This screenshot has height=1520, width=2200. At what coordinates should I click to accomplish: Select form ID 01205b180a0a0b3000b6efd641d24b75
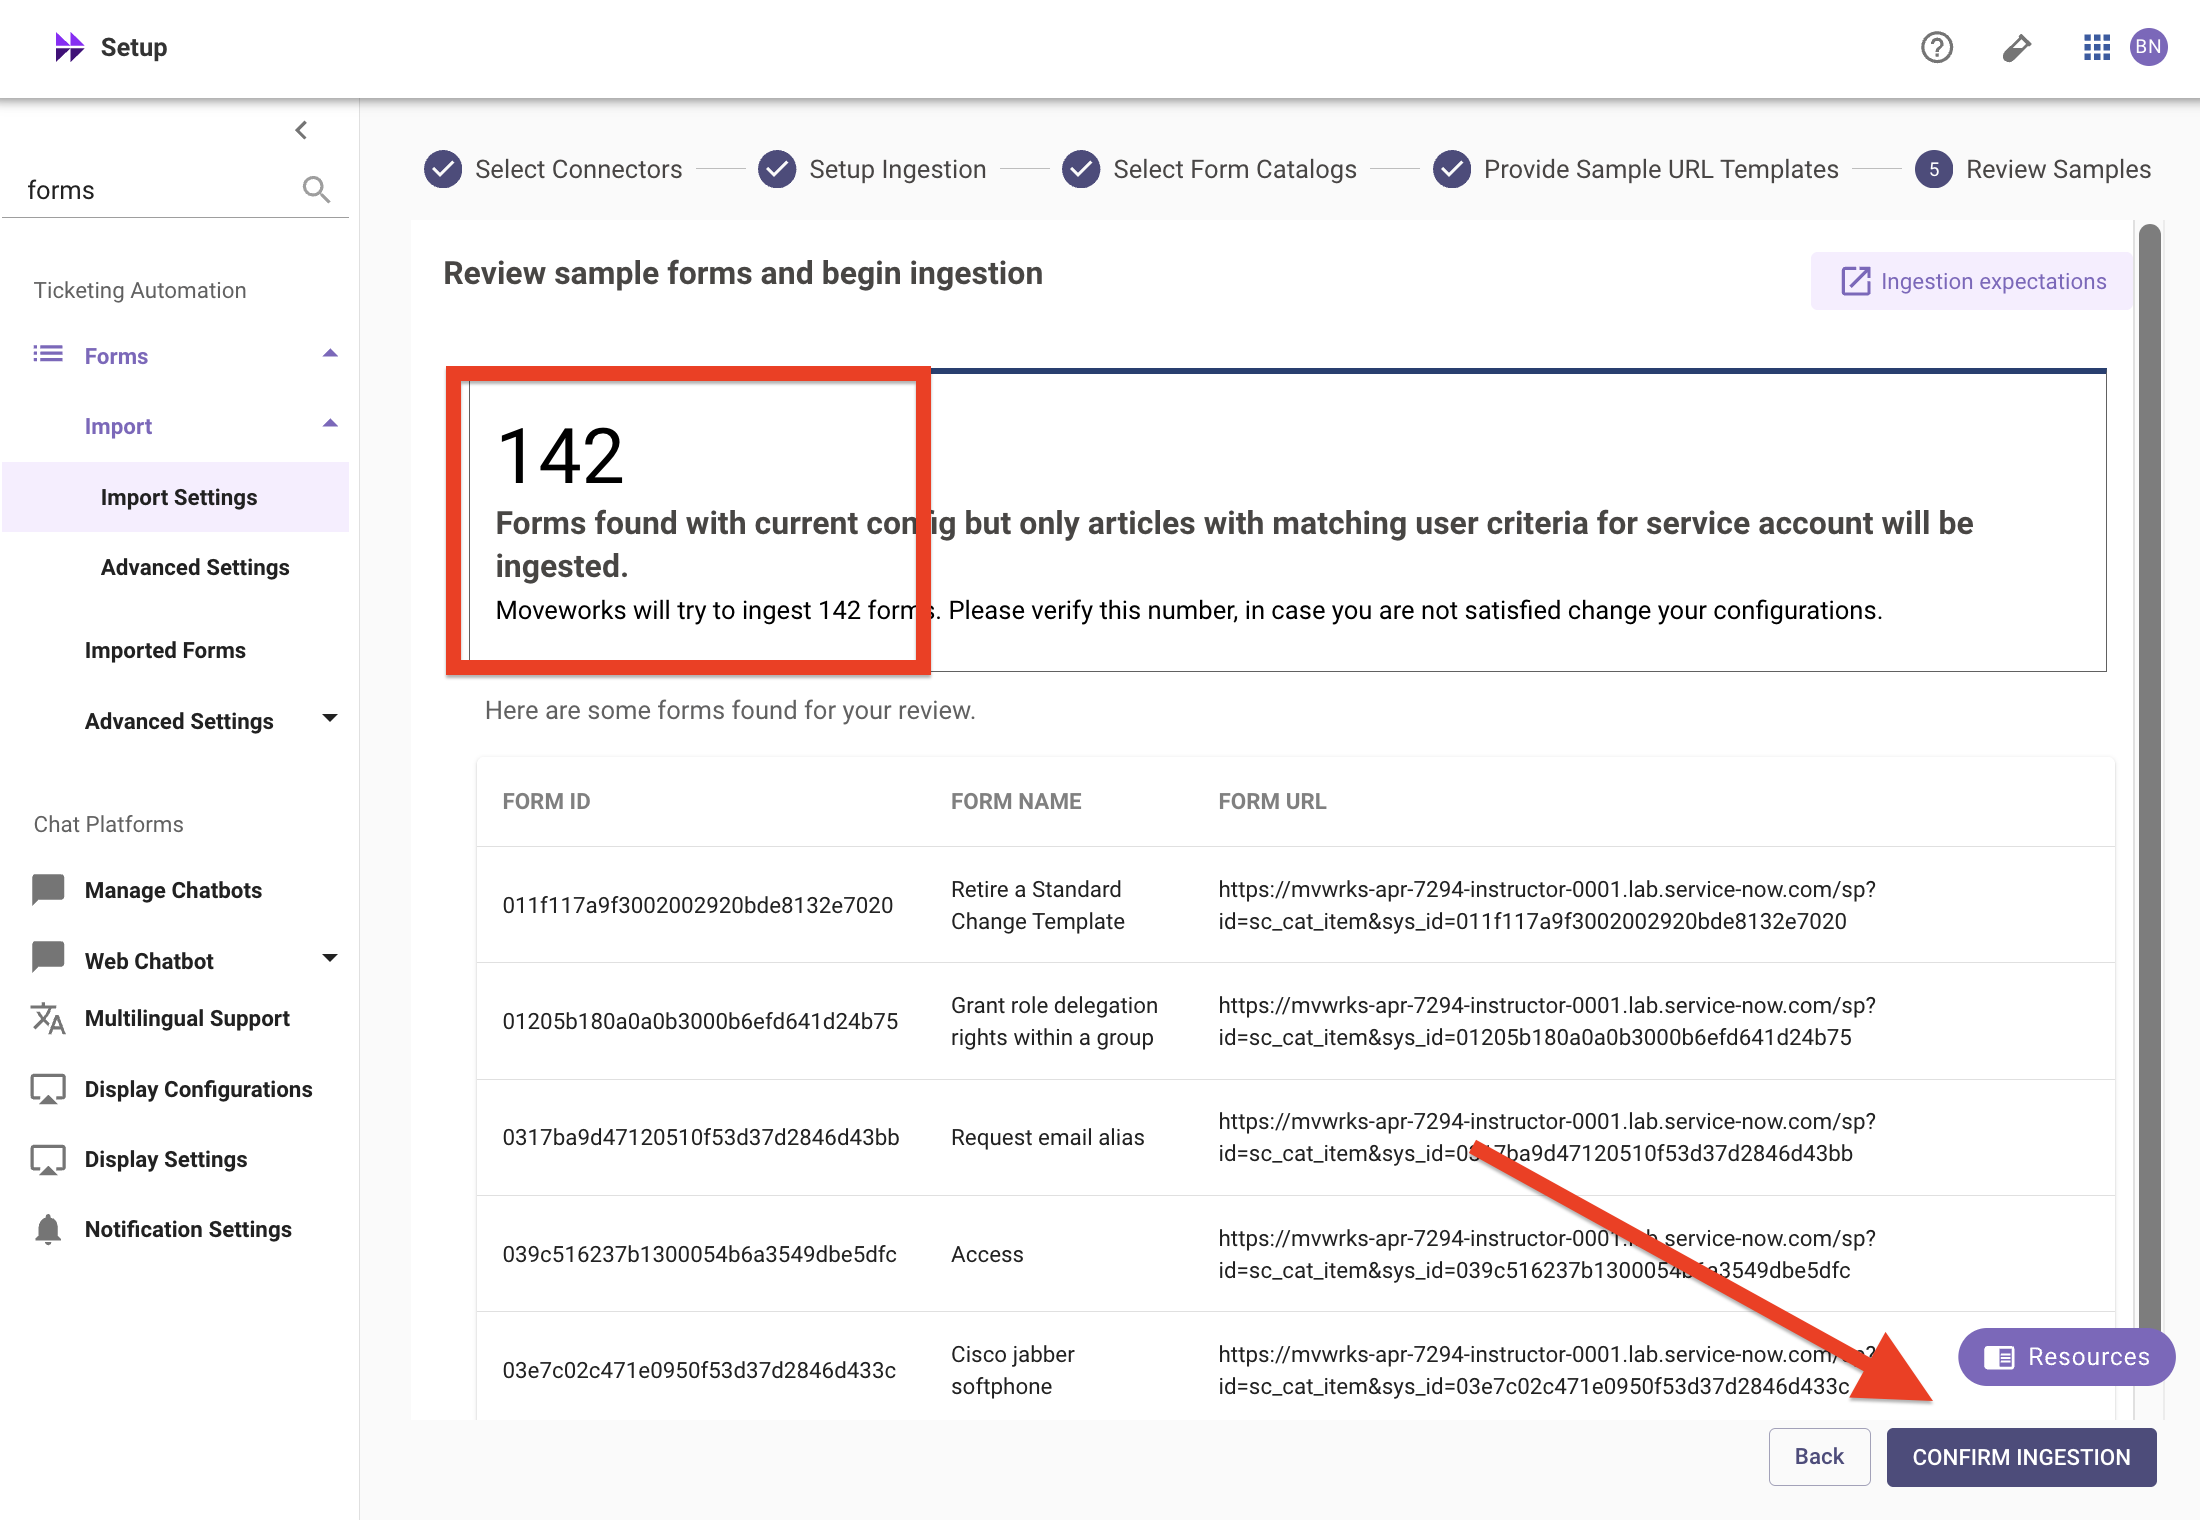[700, 1021]
